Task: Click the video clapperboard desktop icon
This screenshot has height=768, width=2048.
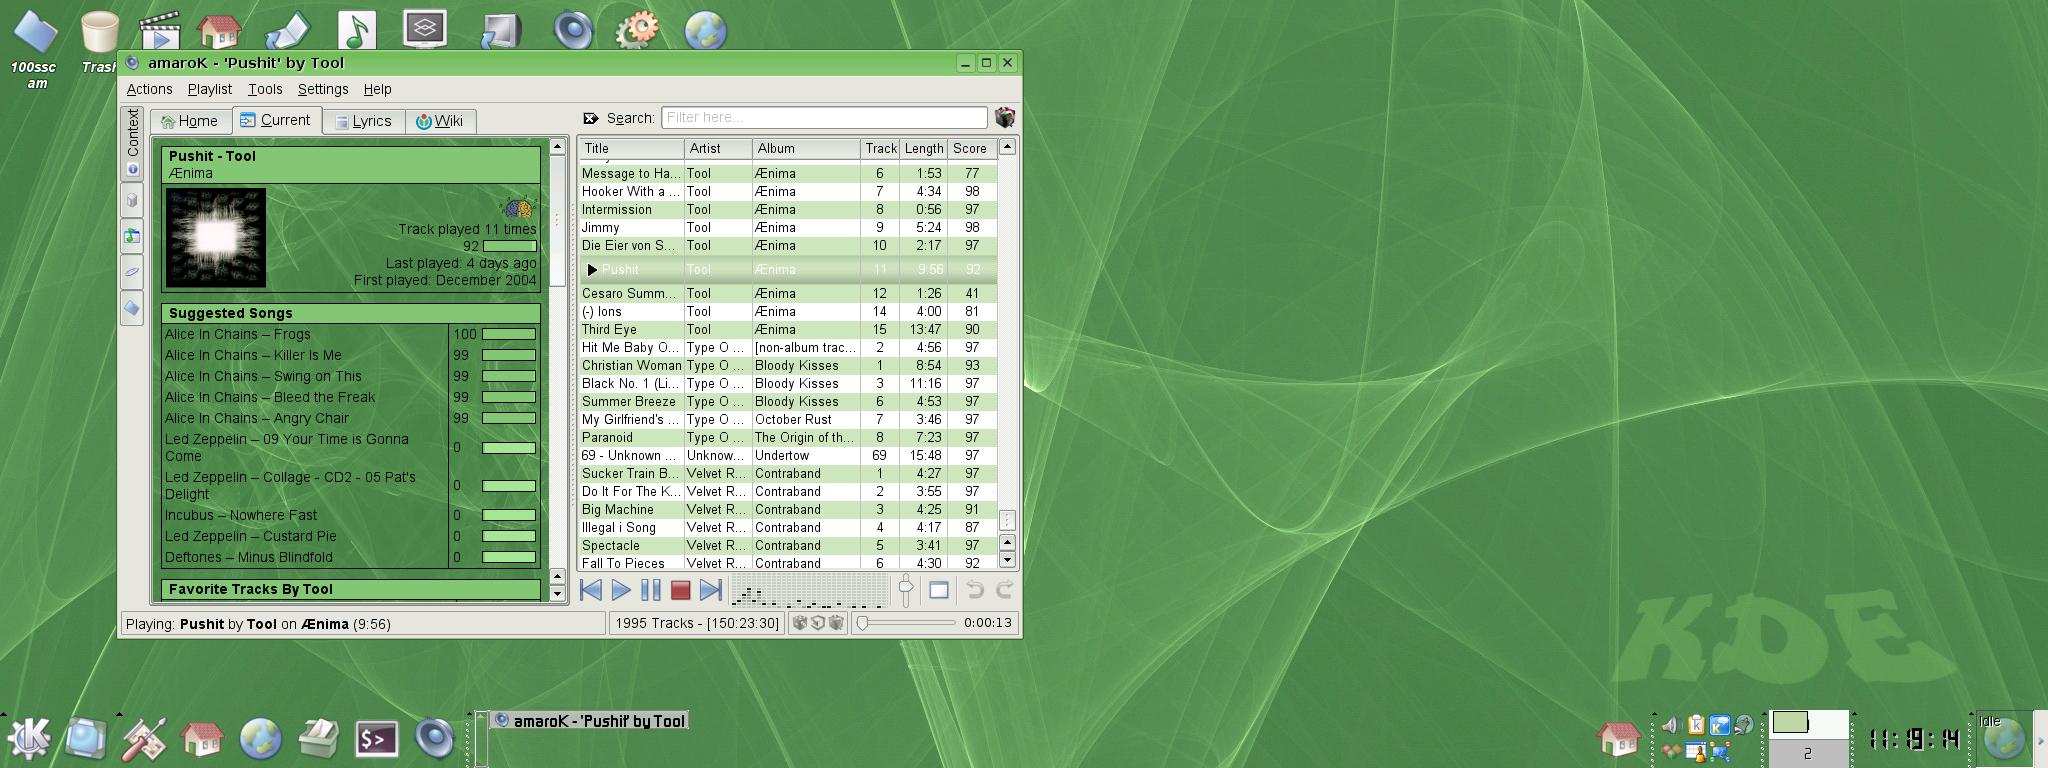Action: [x=159, y=30]
